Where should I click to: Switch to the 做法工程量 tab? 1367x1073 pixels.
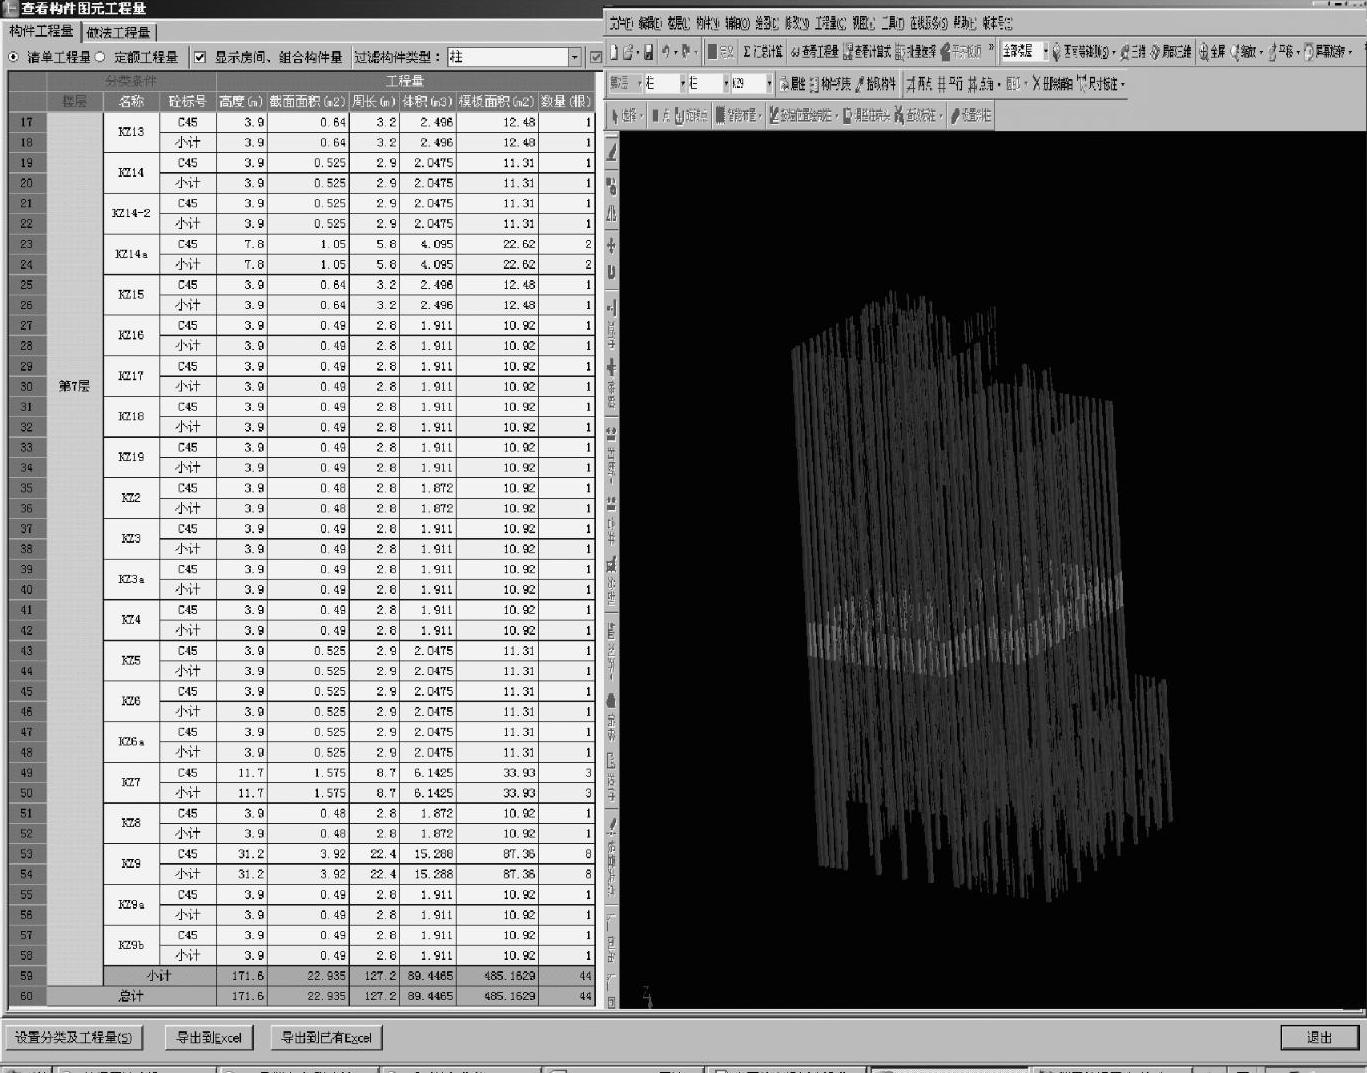(x=118, y=32)
